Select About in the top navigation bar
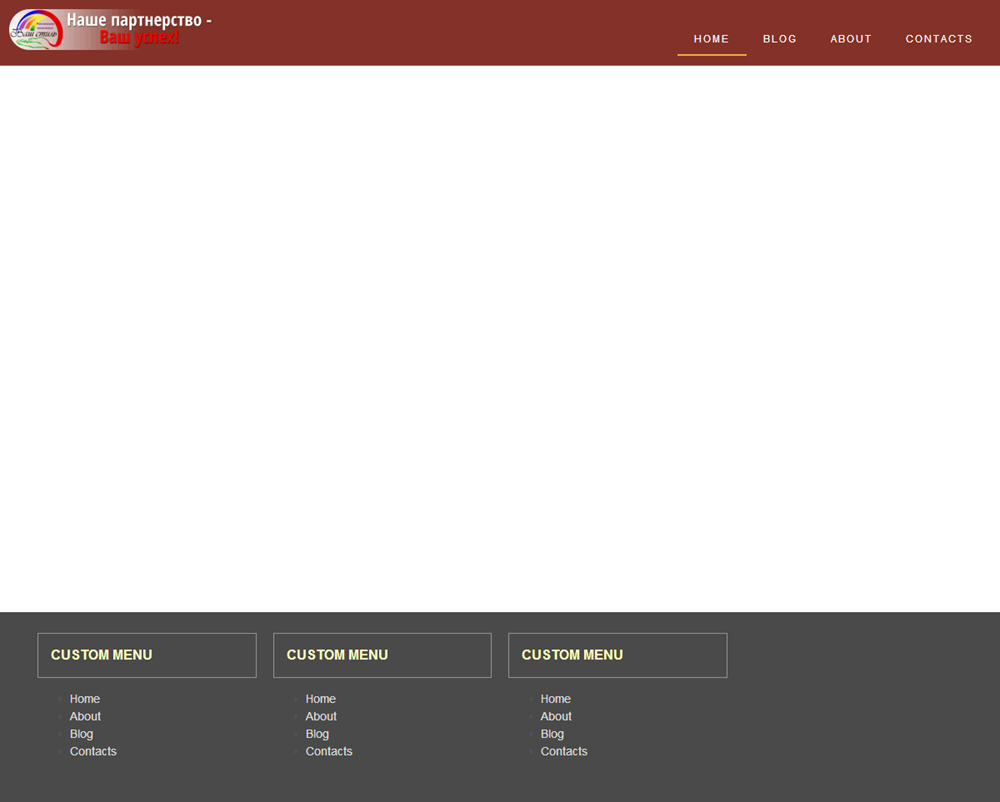This screenshot has width=1000, height=802. [x=850, y=39]
